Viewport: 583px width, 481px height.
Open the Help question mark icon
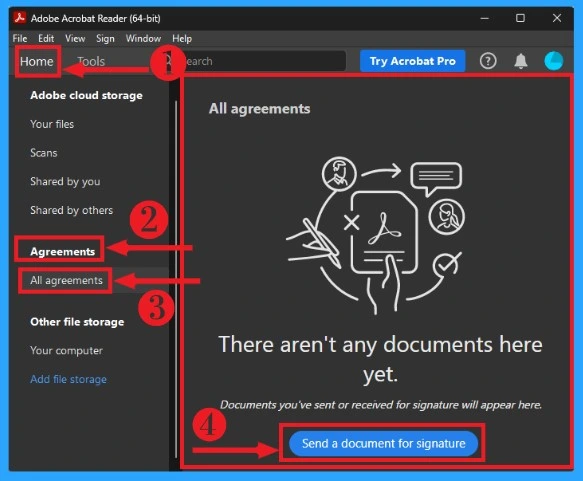[488, 61]
